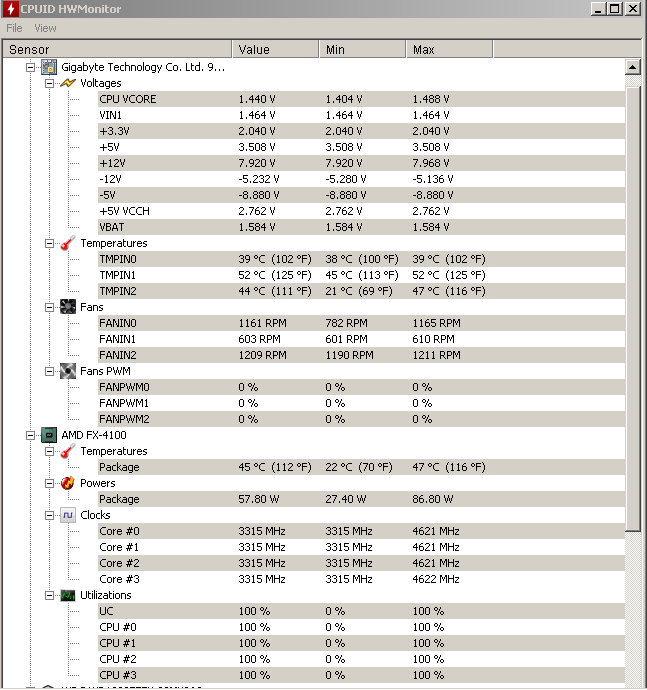Click the Fans icon beside Fans
This screenshot has width=647, height=690.
[x=68, y=307]
